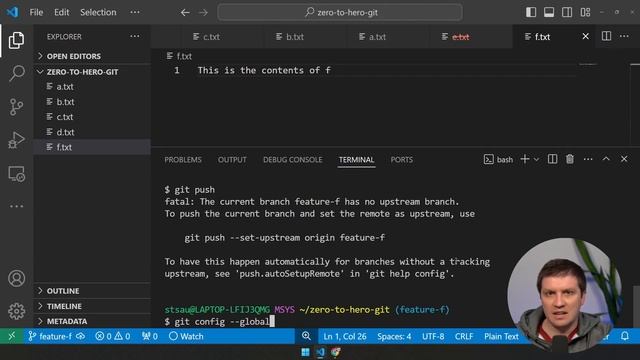
Task: Kill the terminal with trash icon
Action: 570,159
